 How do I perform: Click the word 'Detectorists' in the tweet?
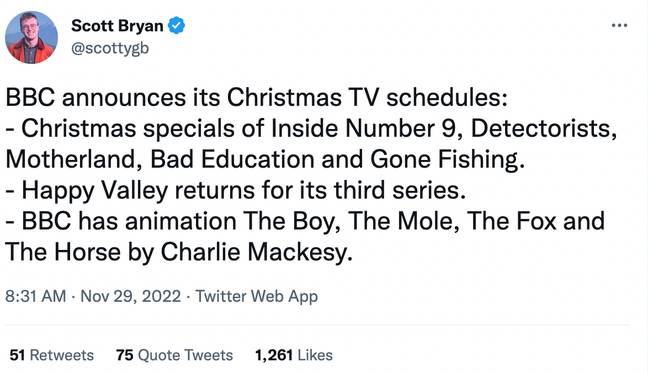point(544,129)
